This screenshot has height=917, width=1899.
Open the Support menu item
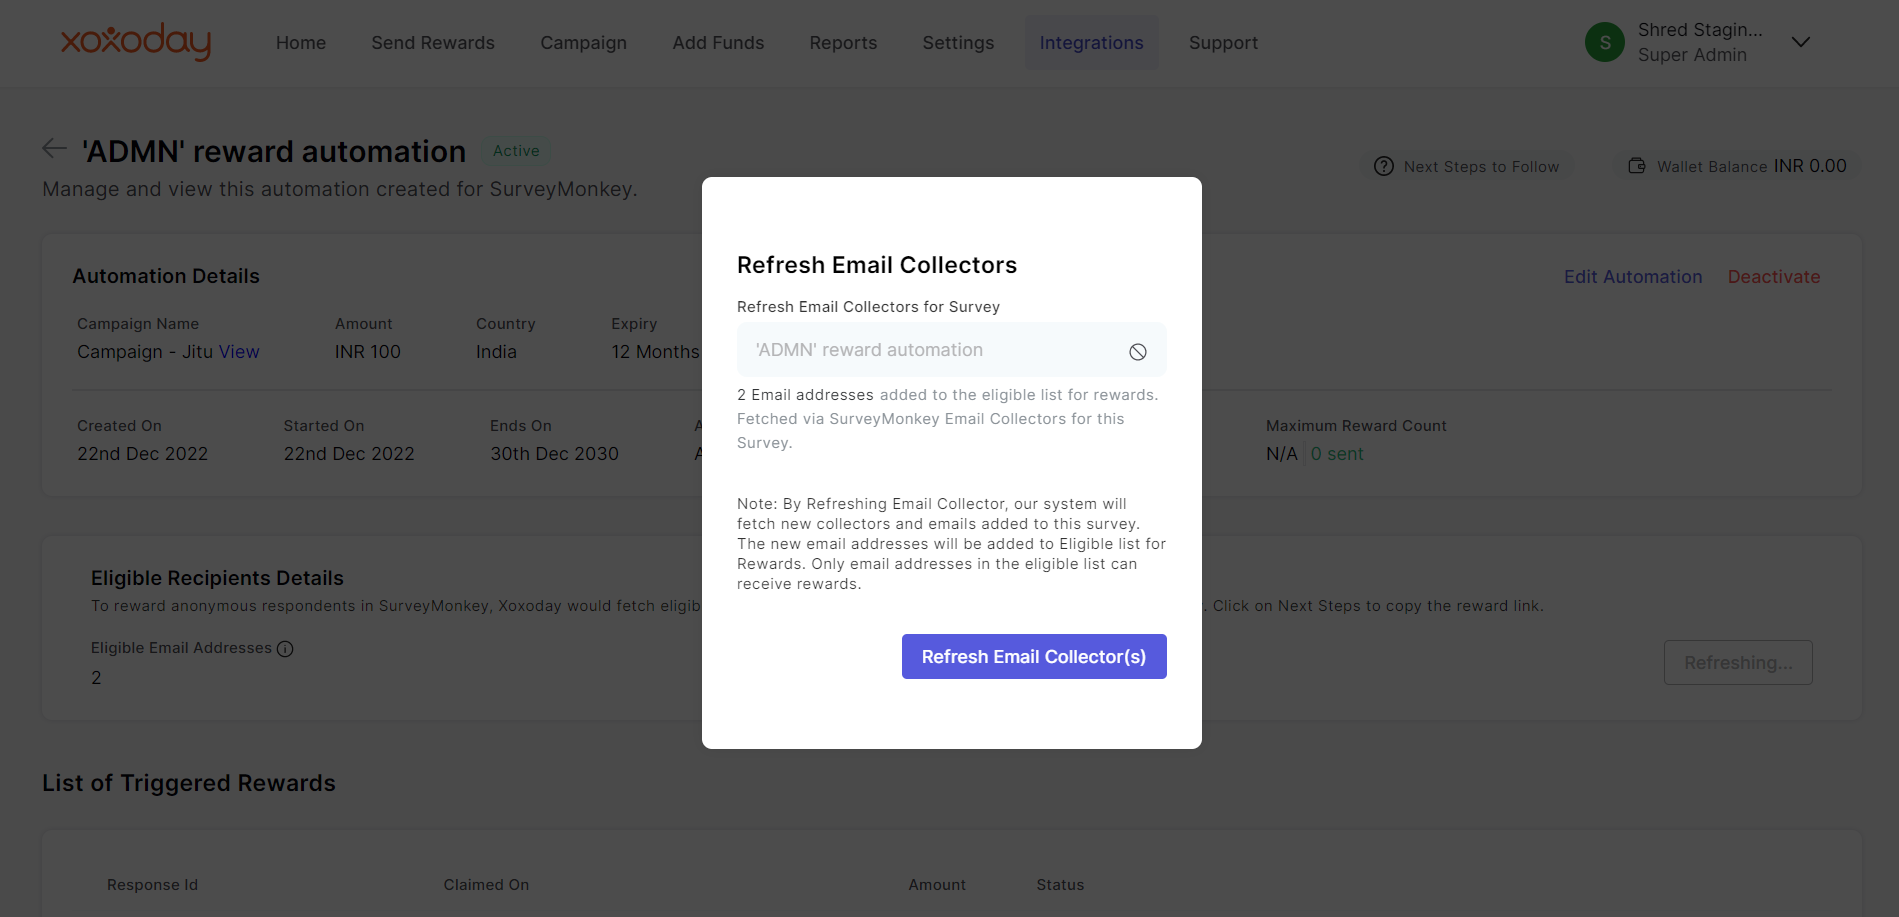pyautogui.click(x=1223, y=43)
